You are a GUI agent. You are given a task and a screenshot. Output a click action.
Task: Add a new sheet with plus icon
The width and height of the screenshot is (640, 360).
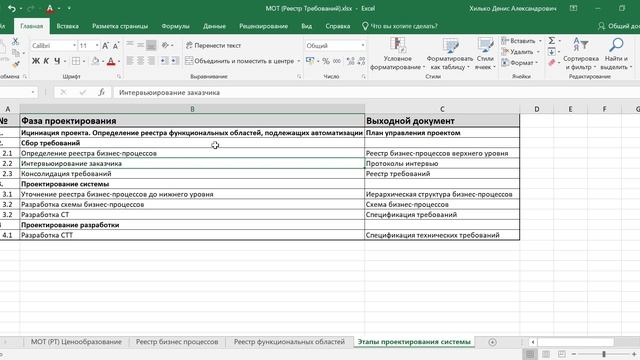(x=492, y=342)
